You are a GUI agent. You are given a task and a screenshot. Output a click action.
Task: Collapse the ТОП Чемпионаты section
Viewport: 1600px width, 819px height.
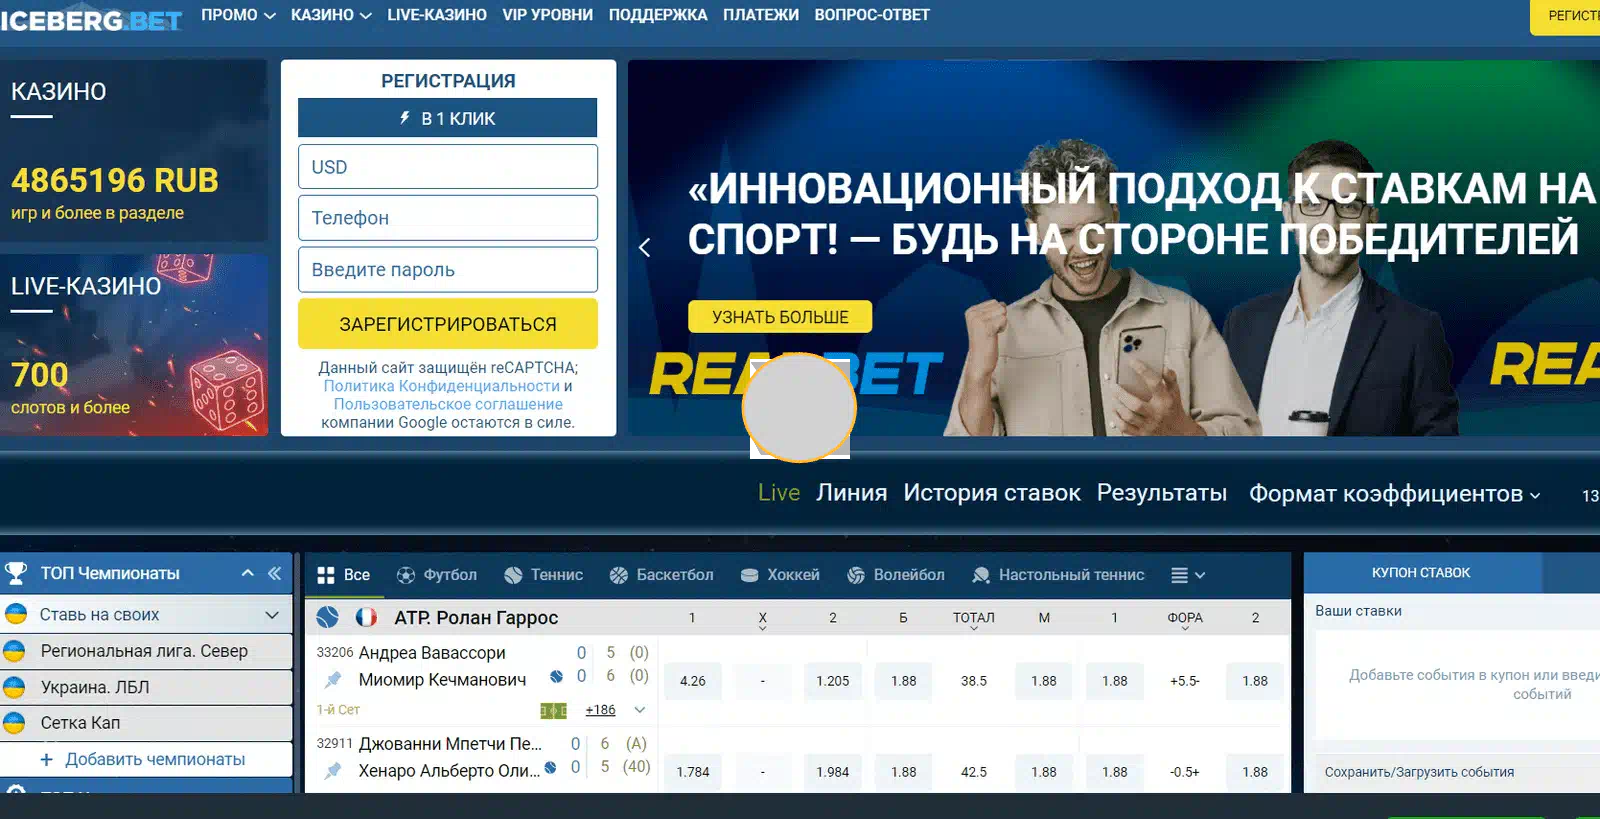(x=248, y=573)
